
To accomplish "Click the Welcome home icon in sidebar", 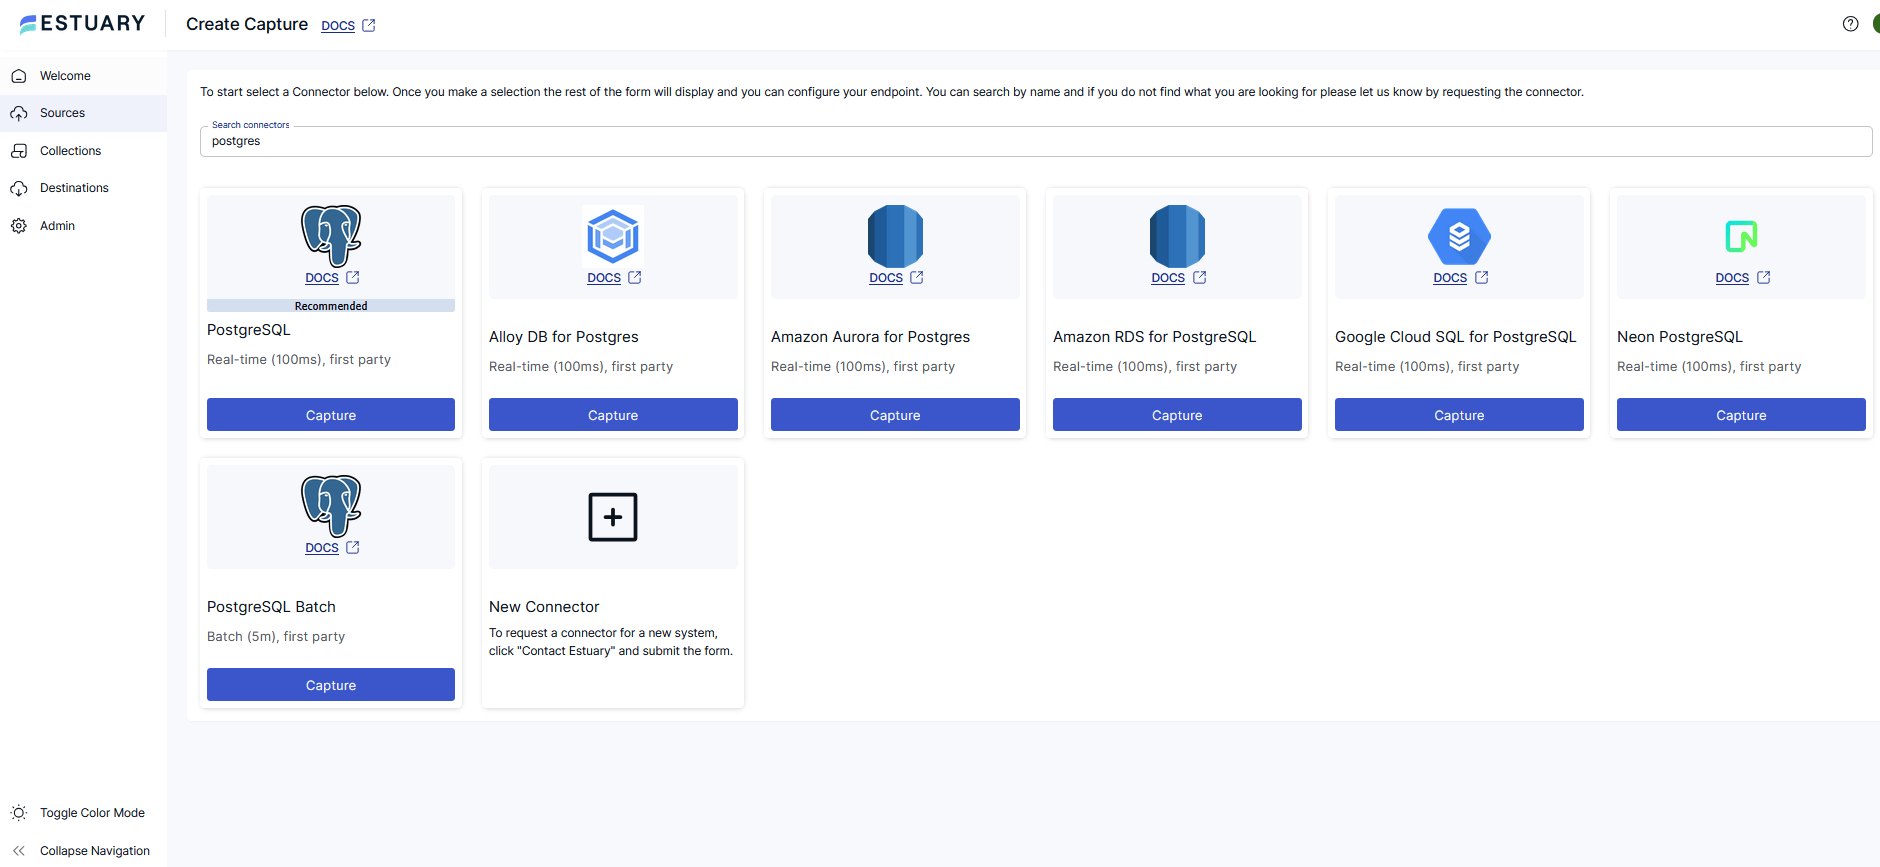I will point(19,76).
